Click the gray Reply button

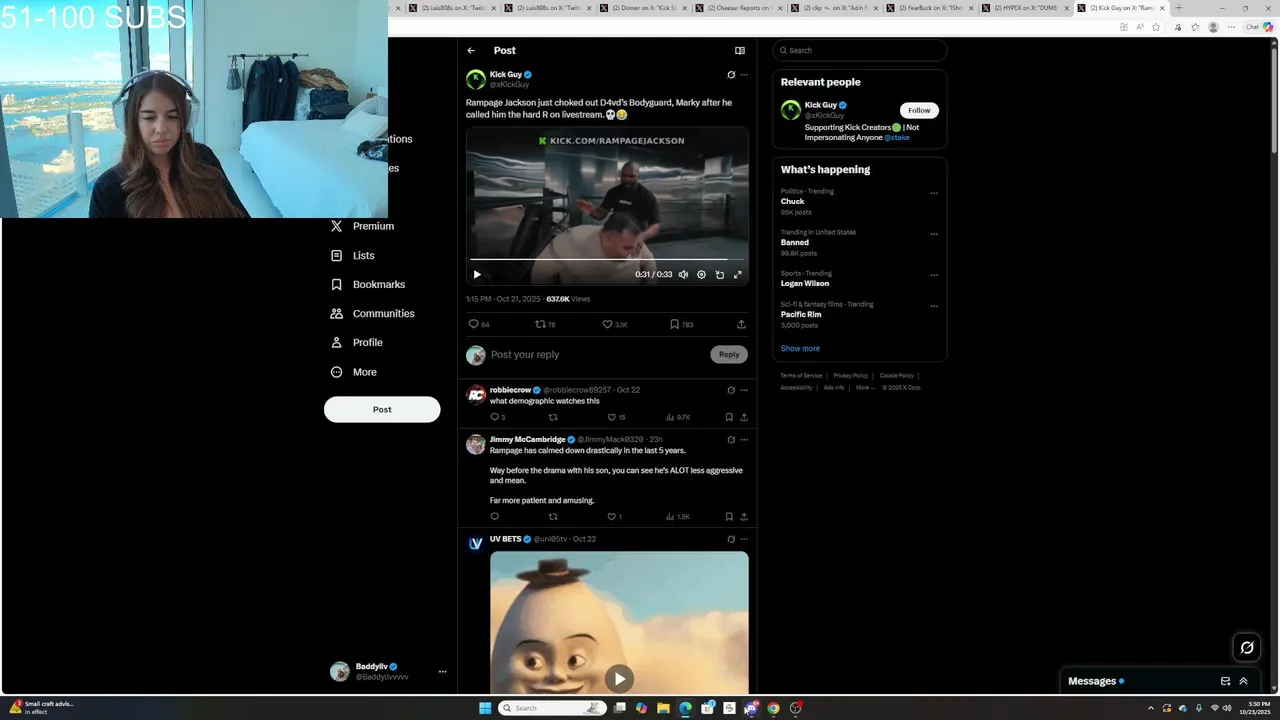pos(729,354)
